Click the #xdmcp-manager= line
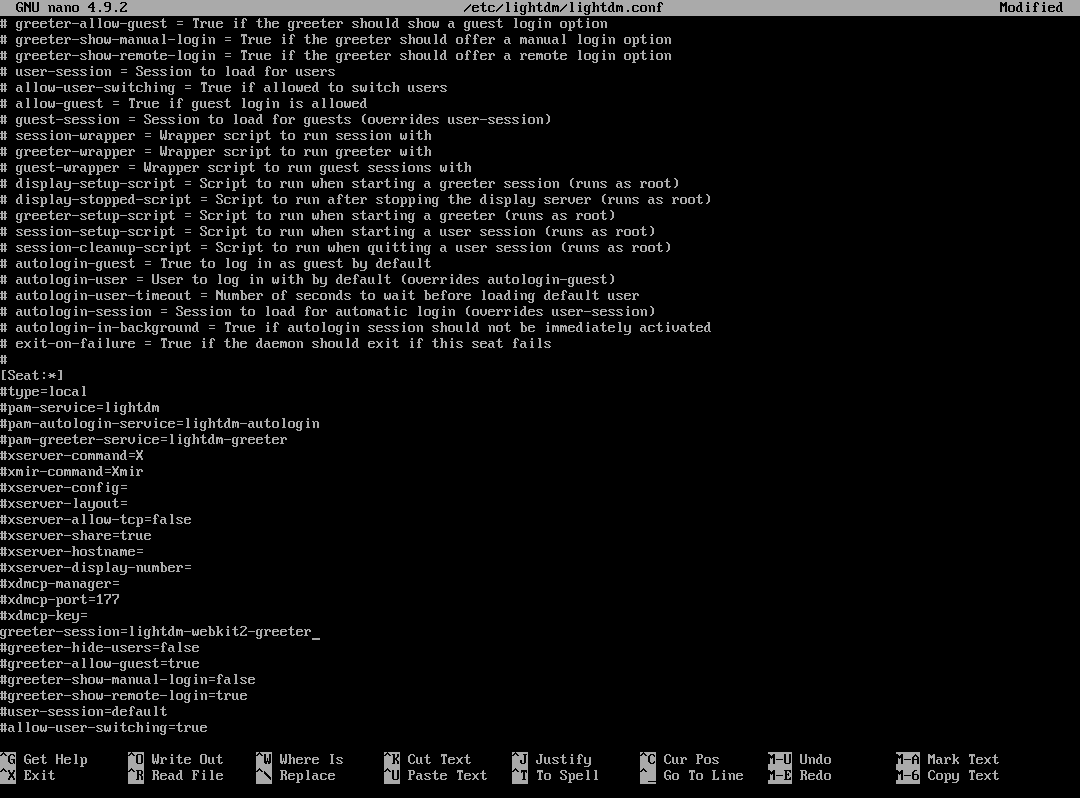The image size is (1080, 798). 60,583
